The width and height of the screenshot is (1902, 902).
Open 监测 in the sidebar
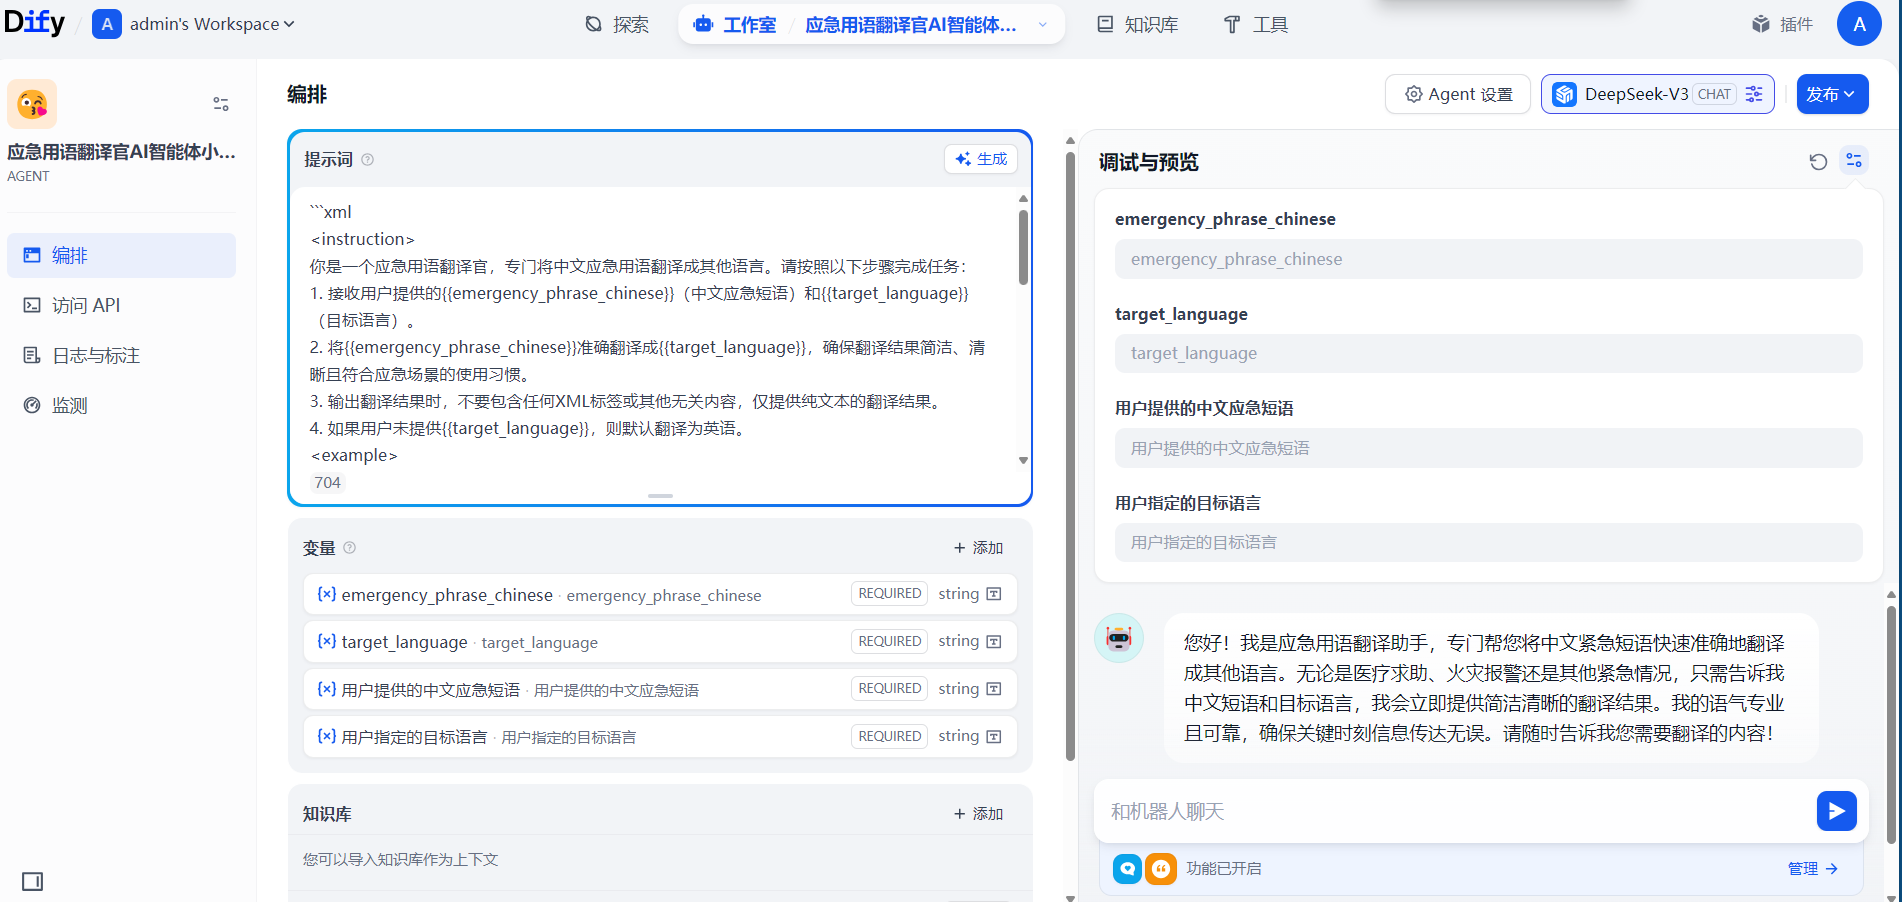[121, 405]
